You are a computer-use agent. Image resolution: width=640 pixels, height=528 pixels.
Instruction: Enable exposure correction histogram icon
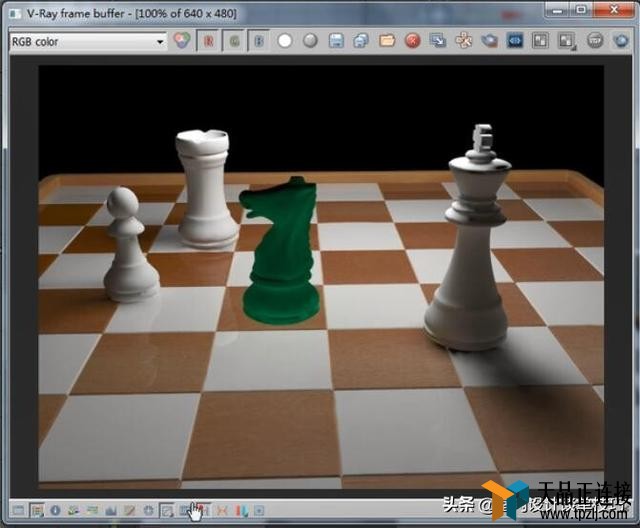111,510
